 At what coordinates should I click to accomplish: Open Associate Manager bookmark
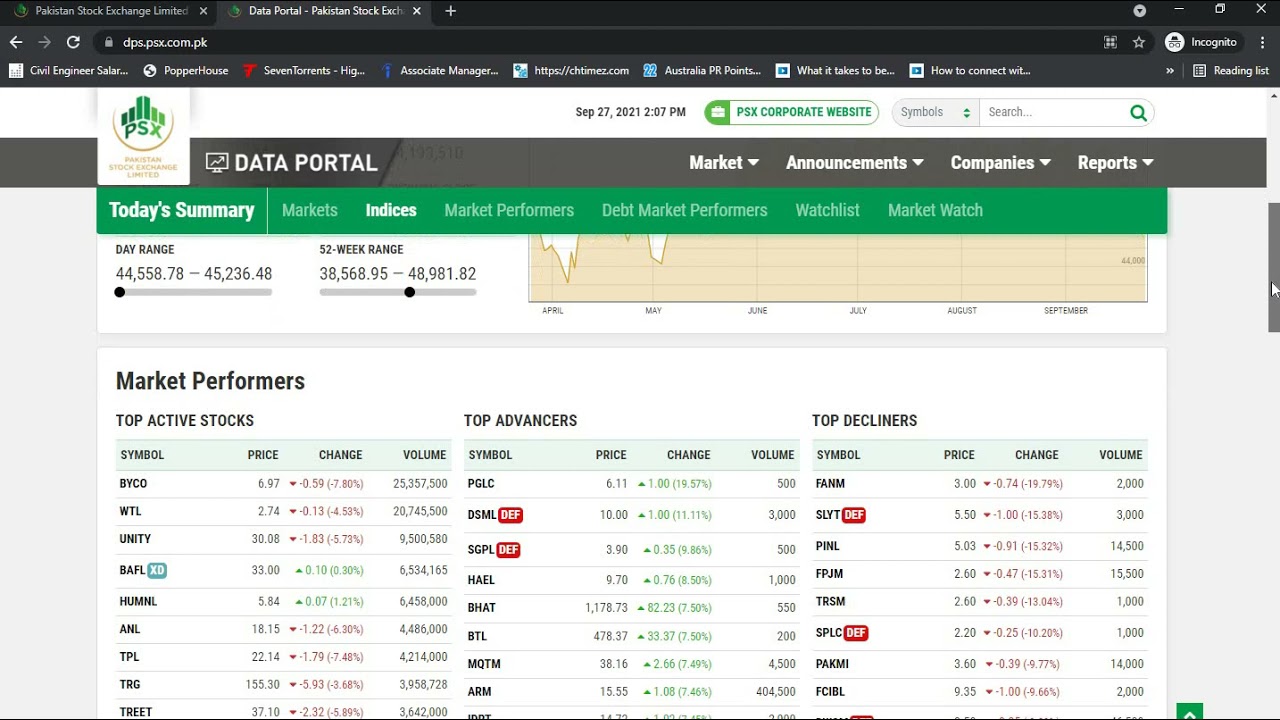point(439,71)
